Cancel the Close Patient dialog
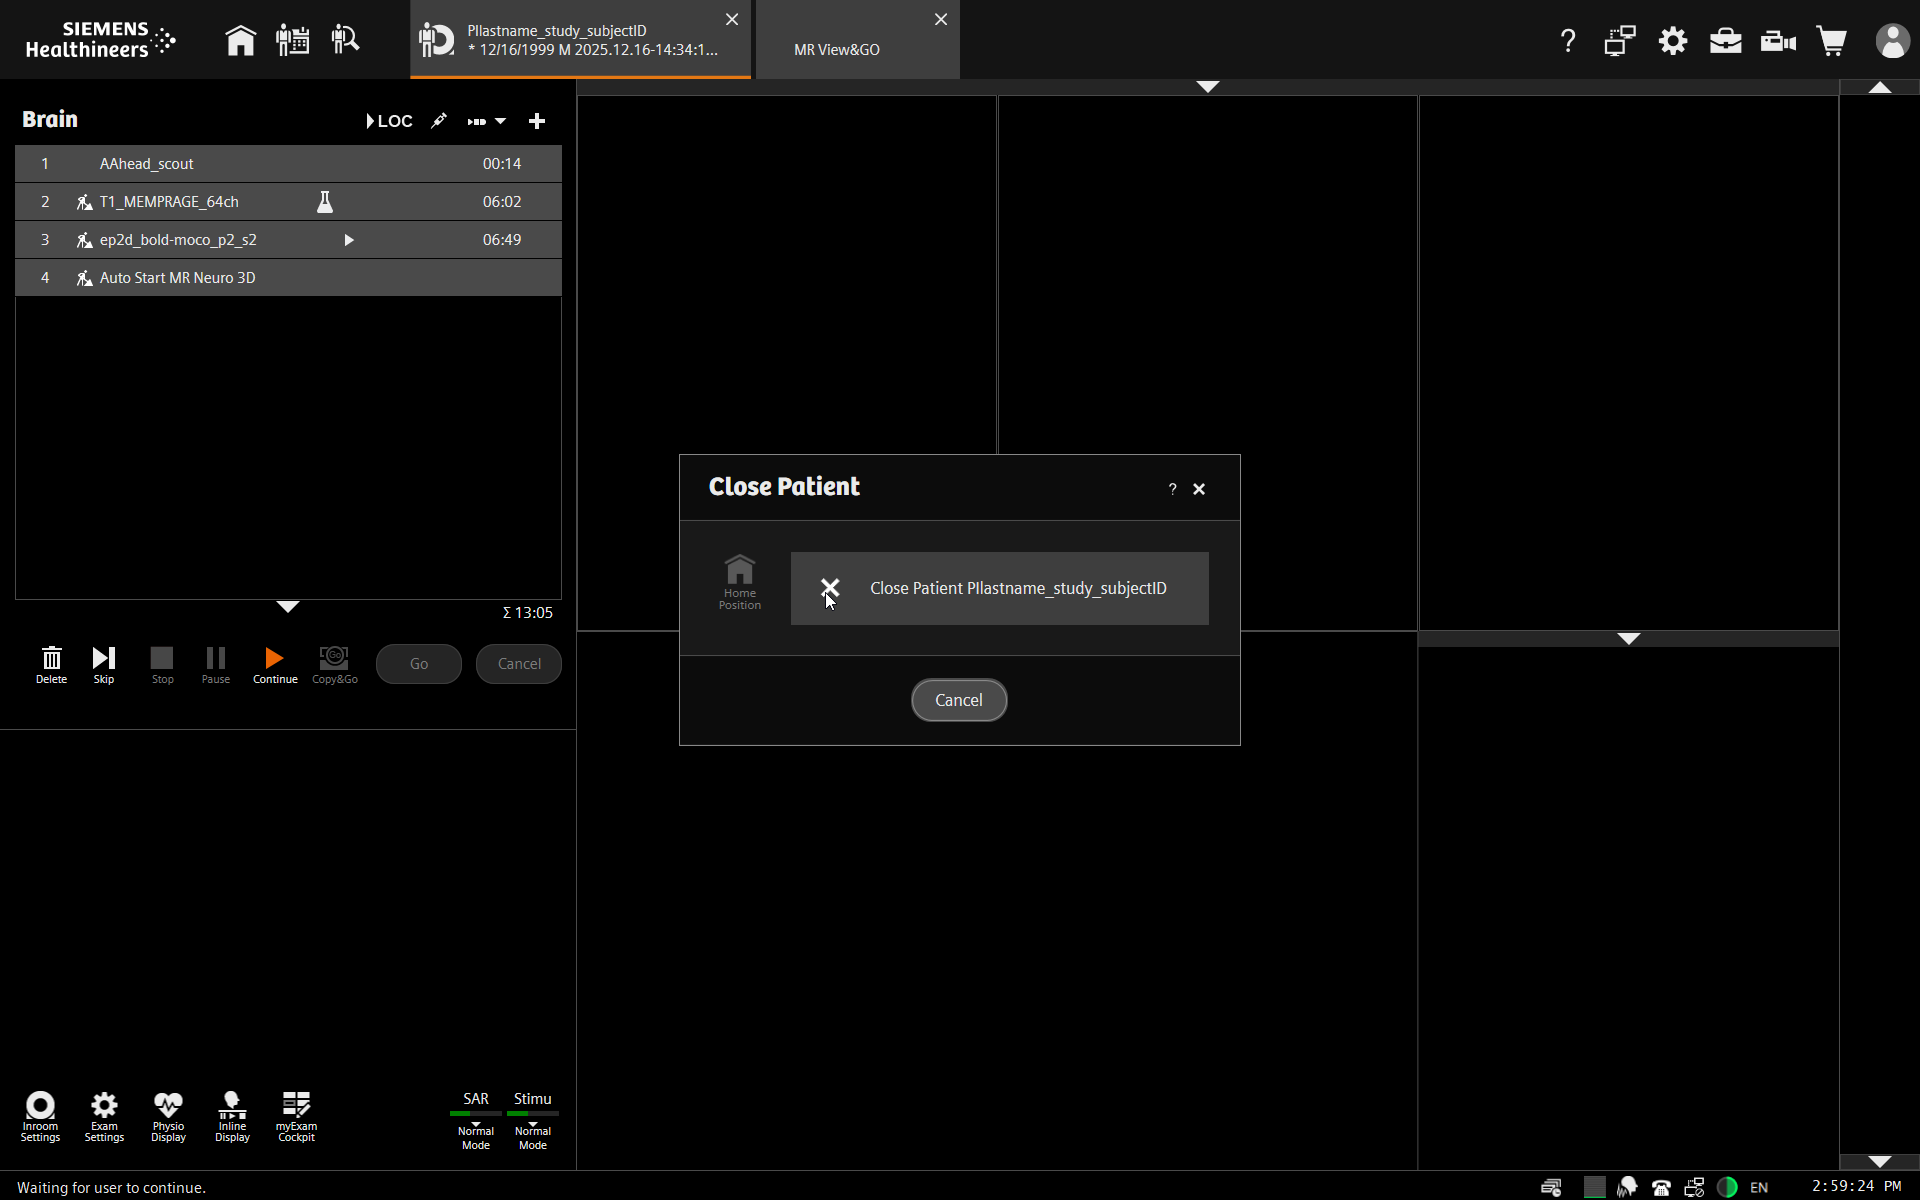1920x1200 pixels. pyautogui.click(x=959, y=700)
